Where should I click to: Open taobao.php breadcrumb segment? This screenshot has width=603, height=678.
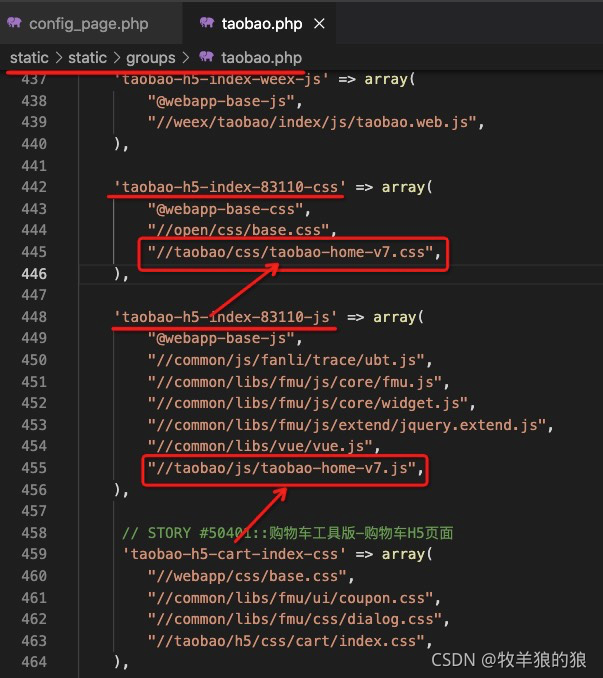(x=261, y=58)
